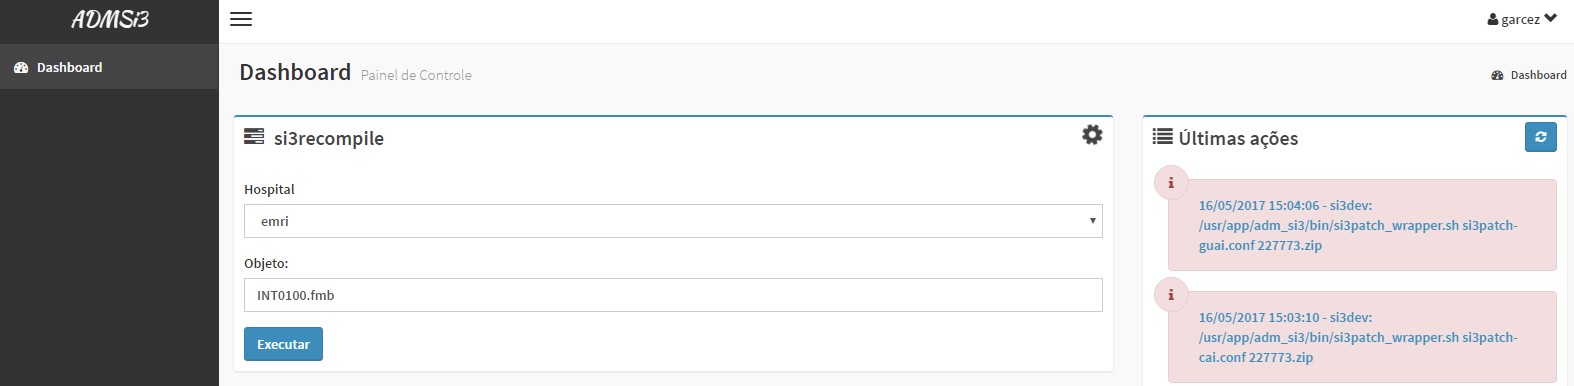Click the ADMSi3 logo
The height and width of the screenshot is (386, 1574).
[x=110, y=19]
